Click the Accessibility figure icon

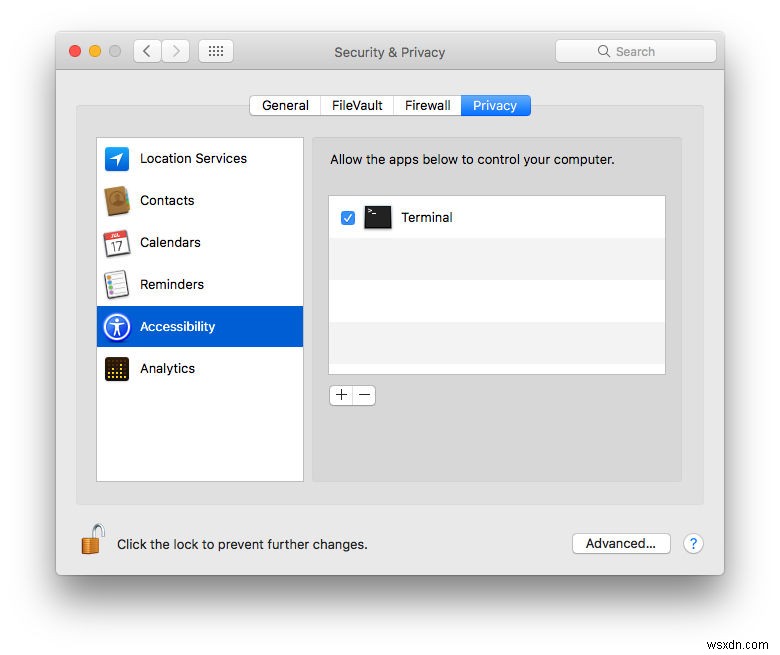tap(117, 327)
